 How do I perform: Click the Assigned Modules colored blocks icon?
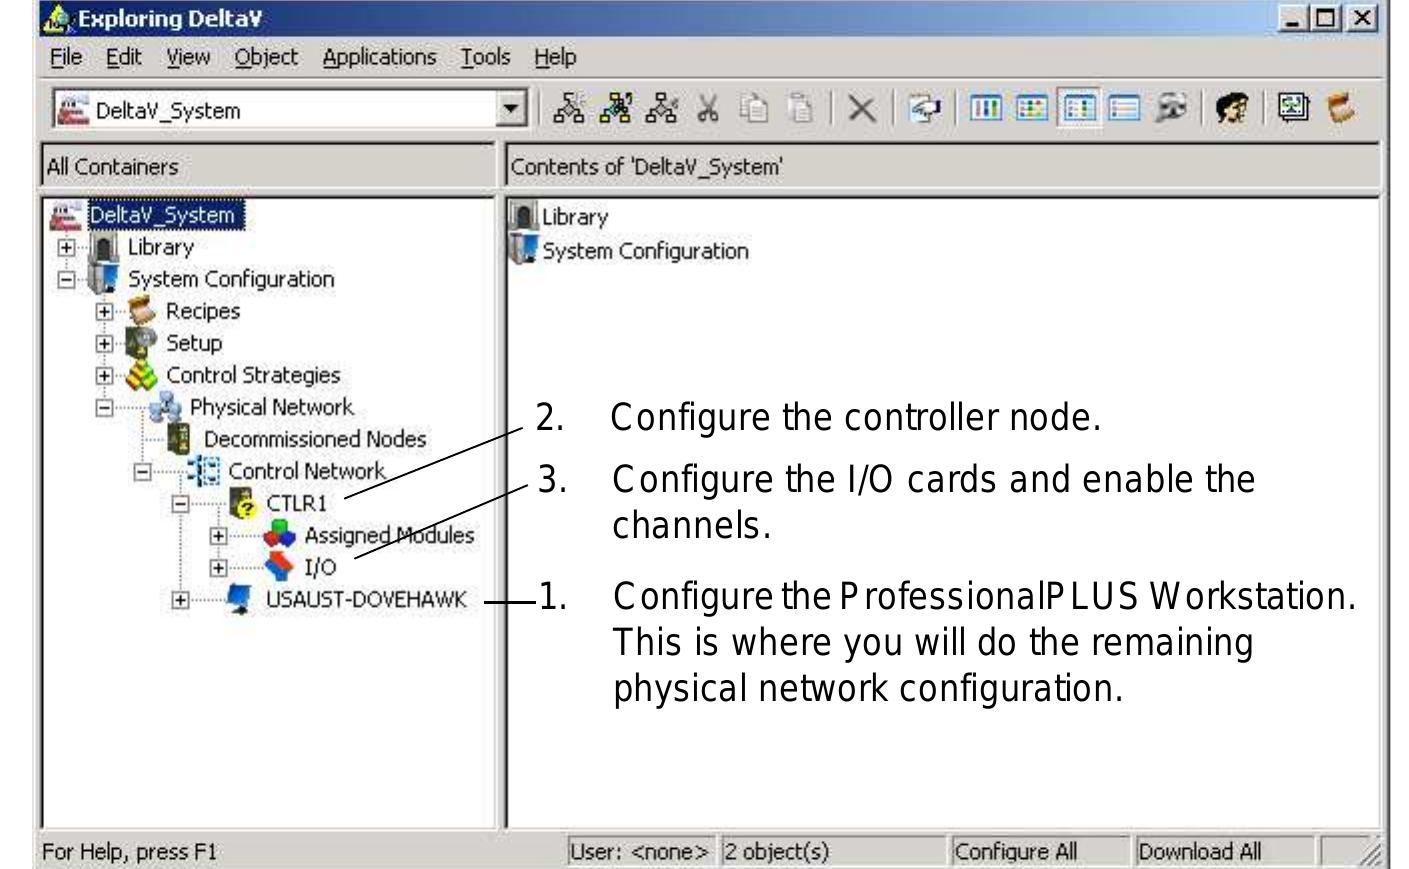click(279, 535)
